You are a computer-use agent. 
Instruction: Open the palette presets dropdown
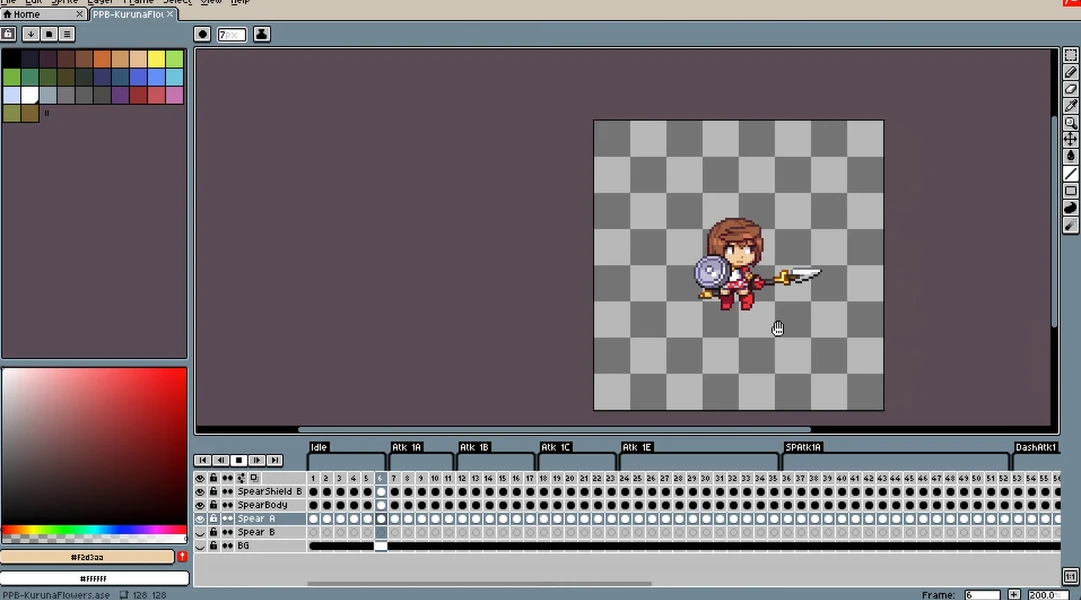31,34
